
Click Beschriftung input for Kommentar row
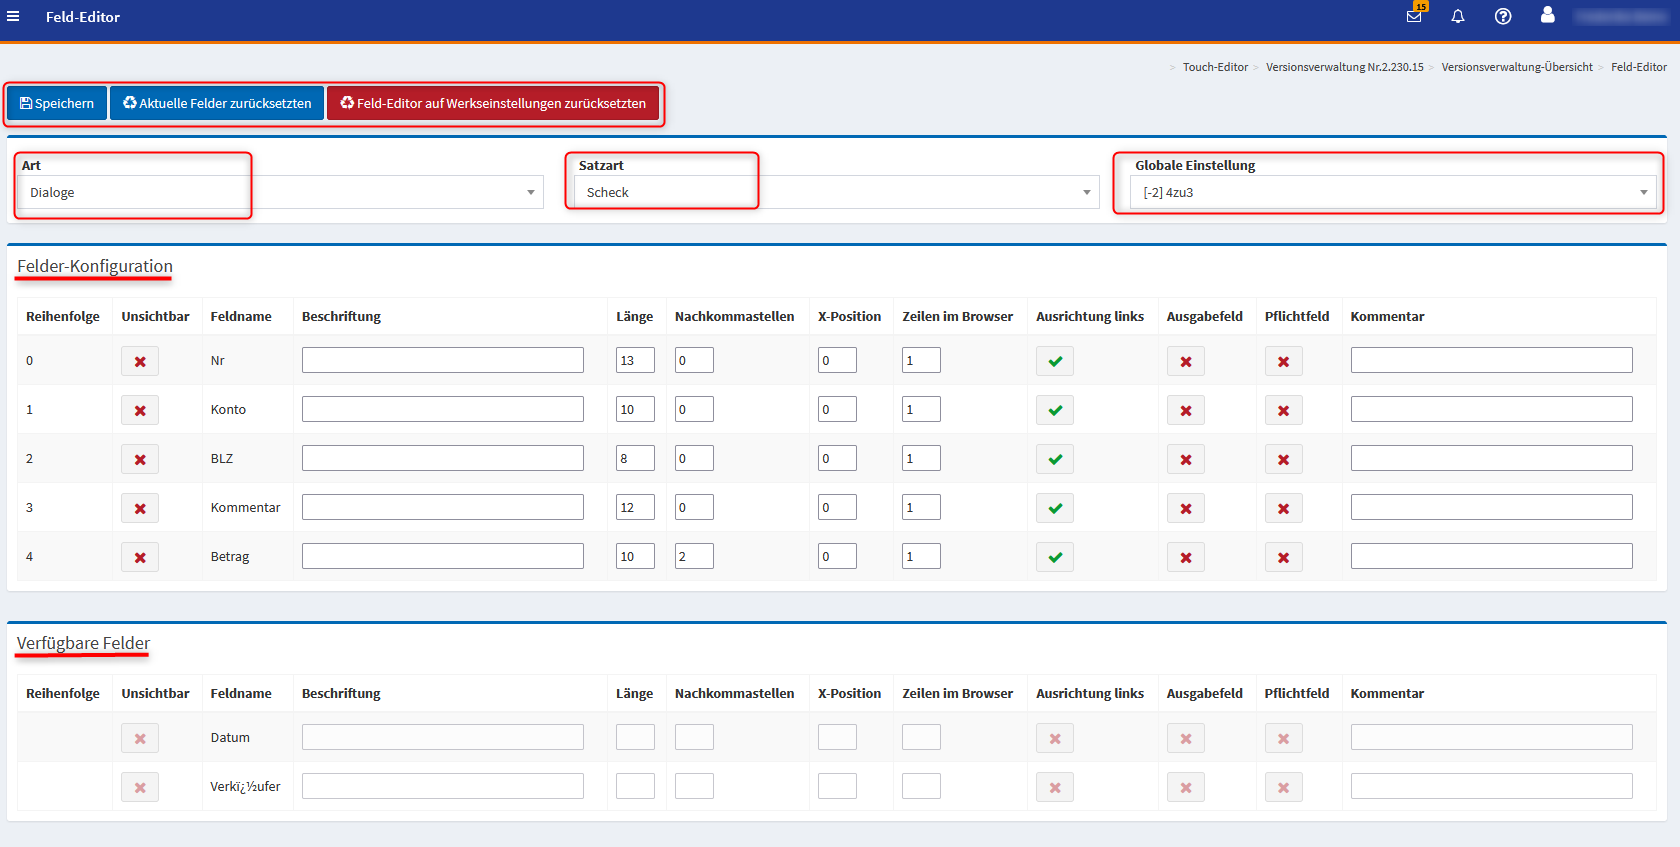[442, 507]
